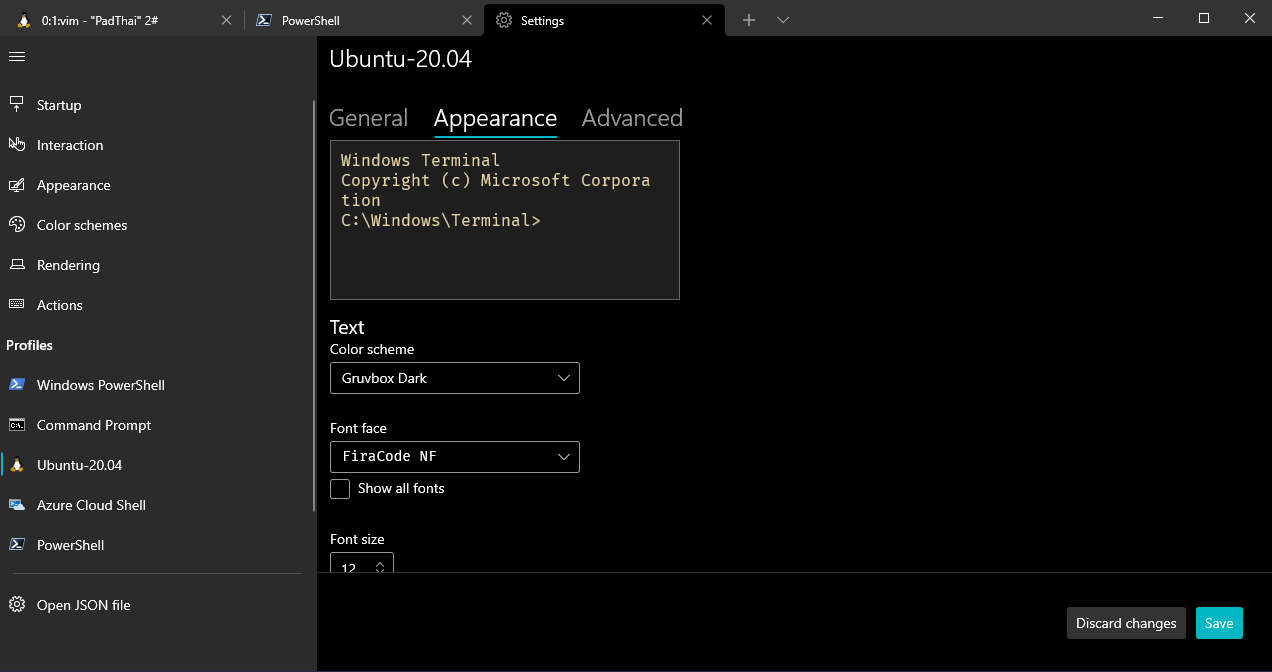Click the PowerShell icon on the second tab
The image size is (1272, 672).
pos(264,20)
